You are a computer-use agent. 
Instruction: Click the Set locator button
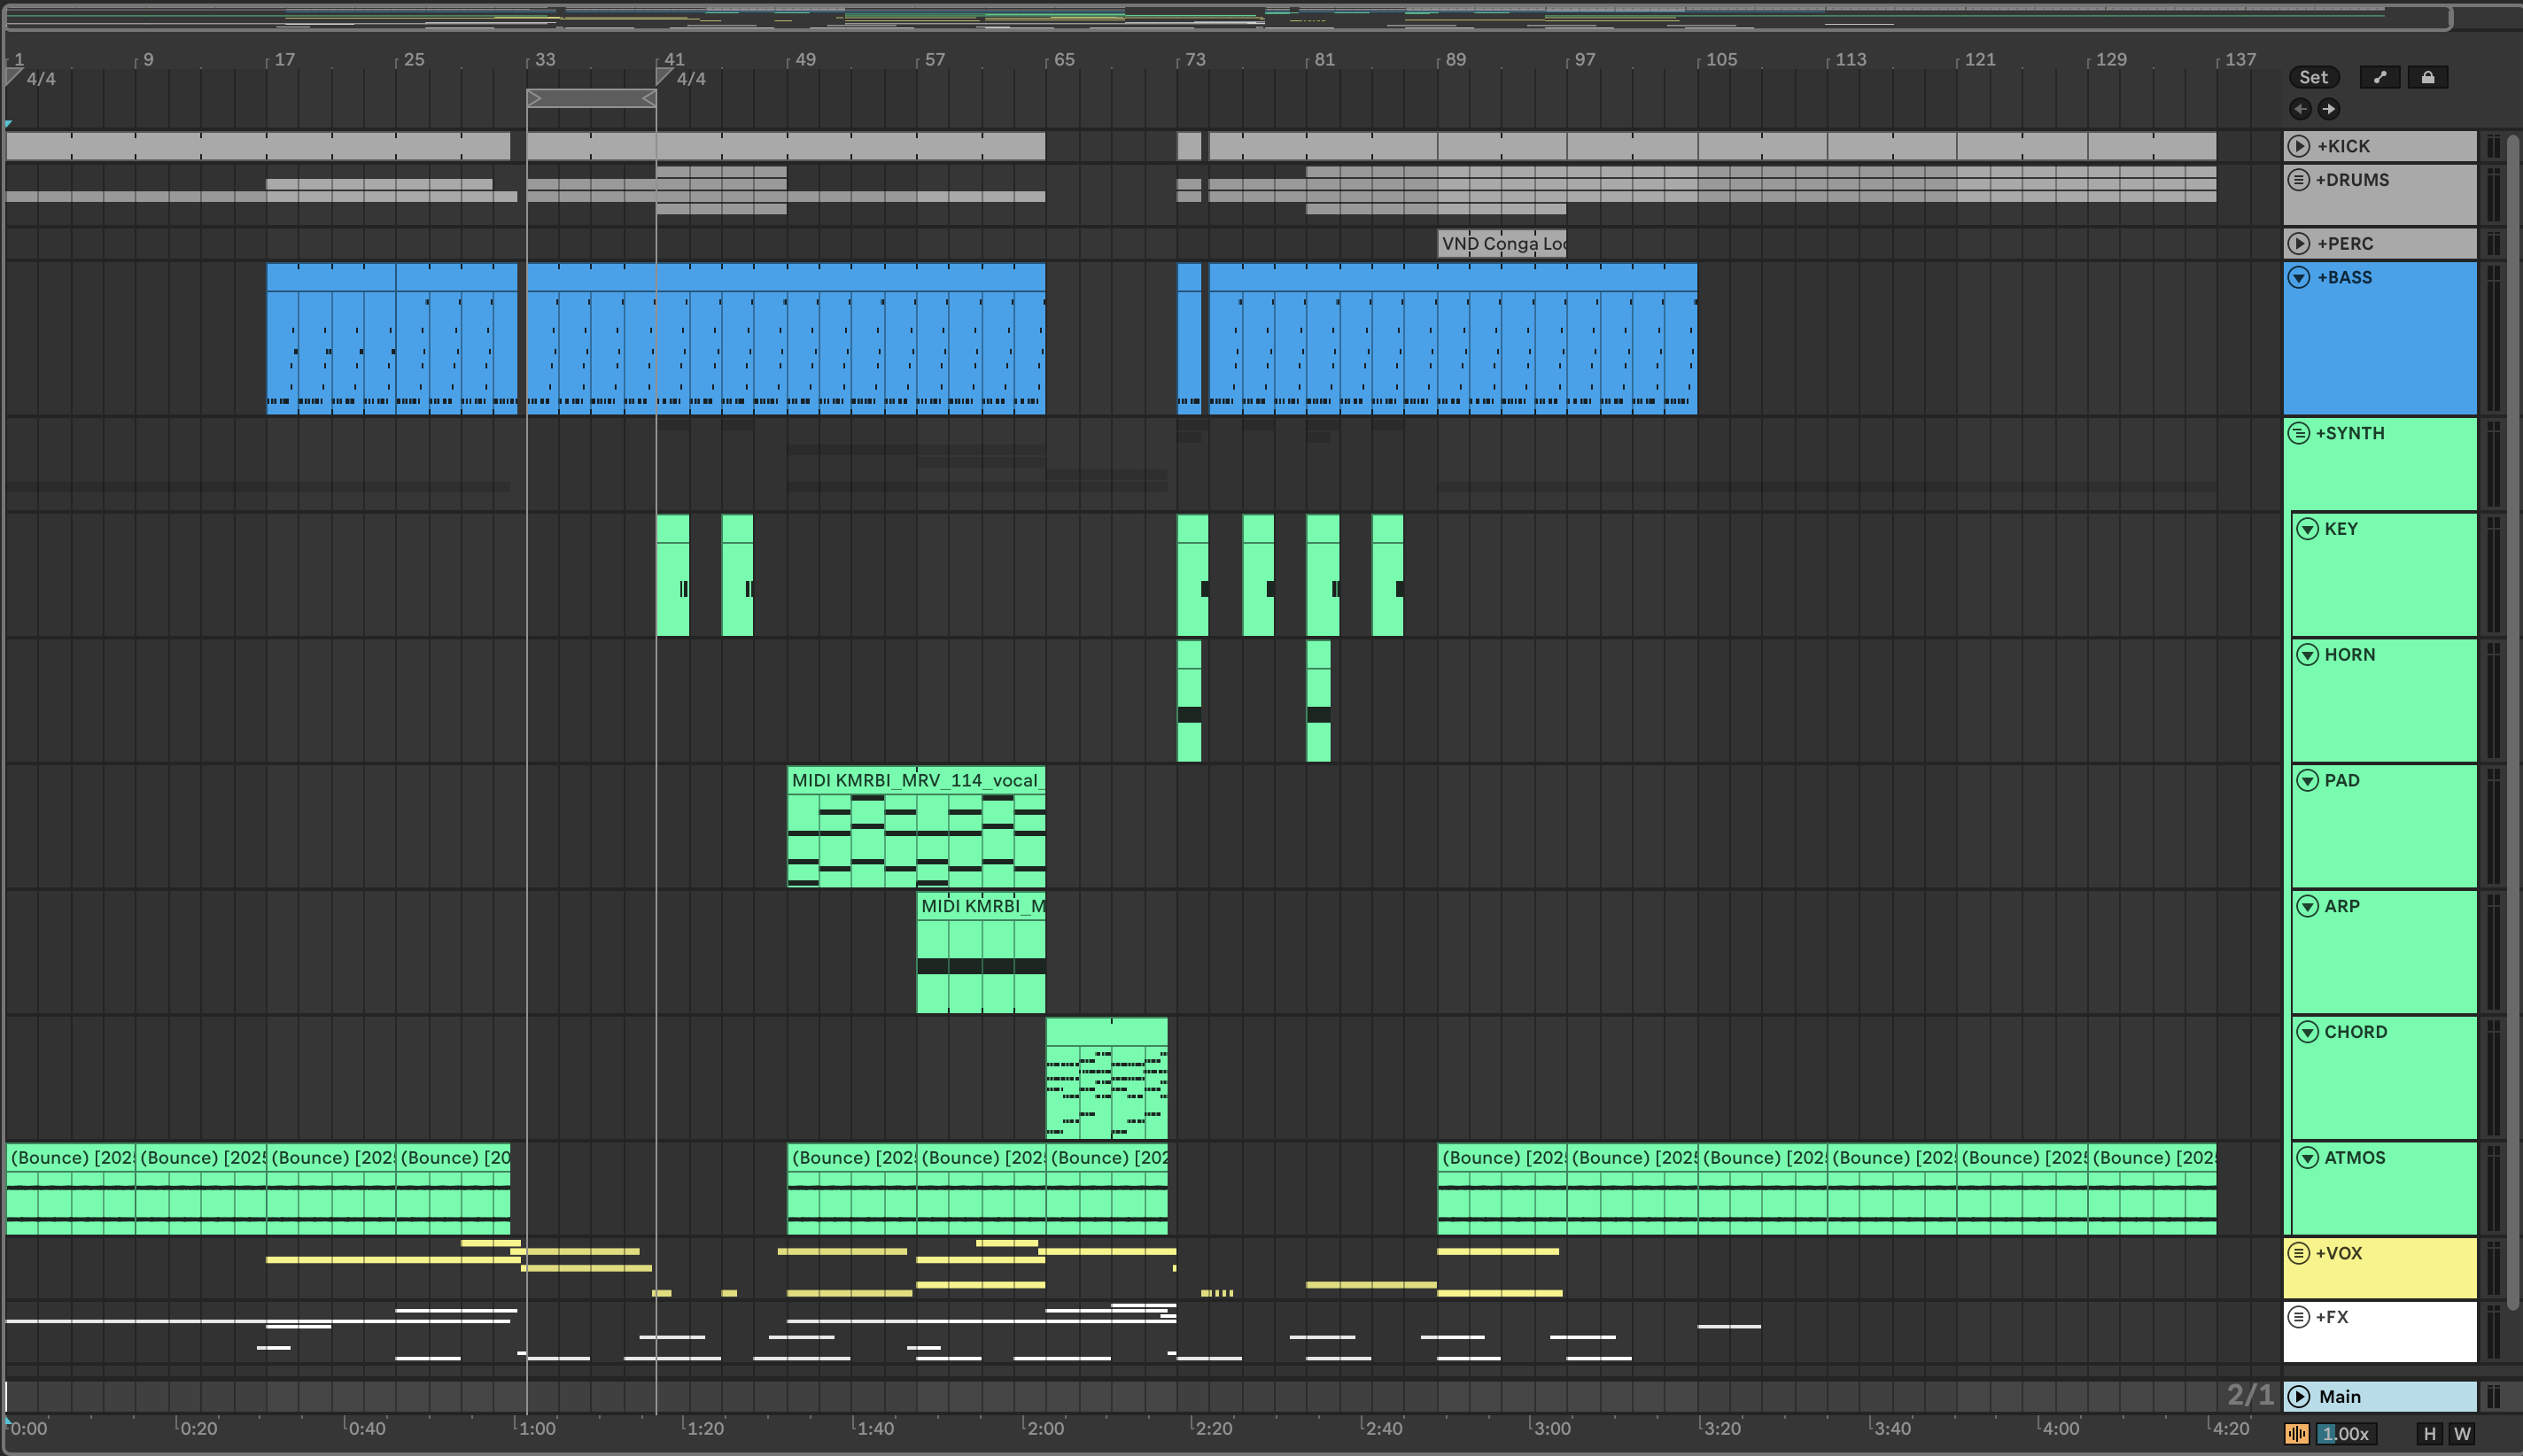point(2313,77)
